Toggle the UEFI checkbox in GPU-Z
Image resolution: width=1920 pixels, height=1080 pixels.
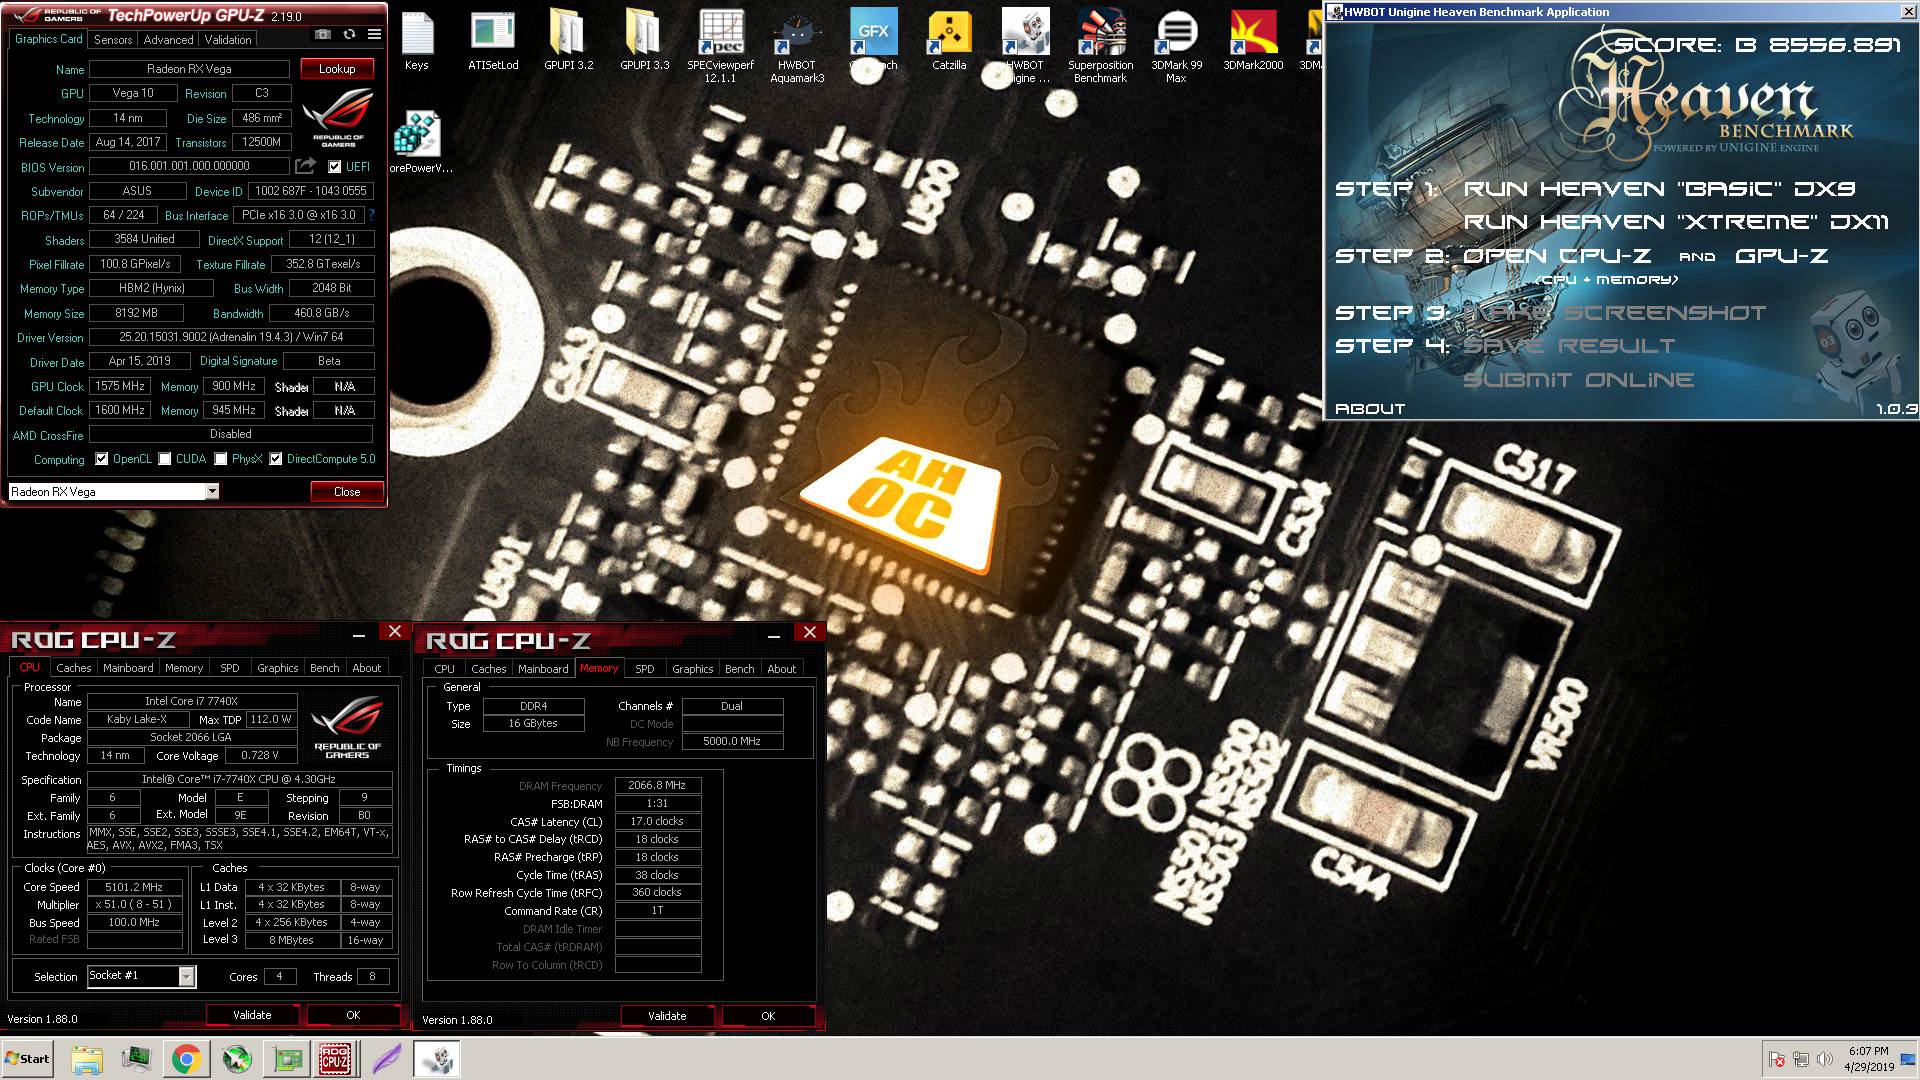334,167
